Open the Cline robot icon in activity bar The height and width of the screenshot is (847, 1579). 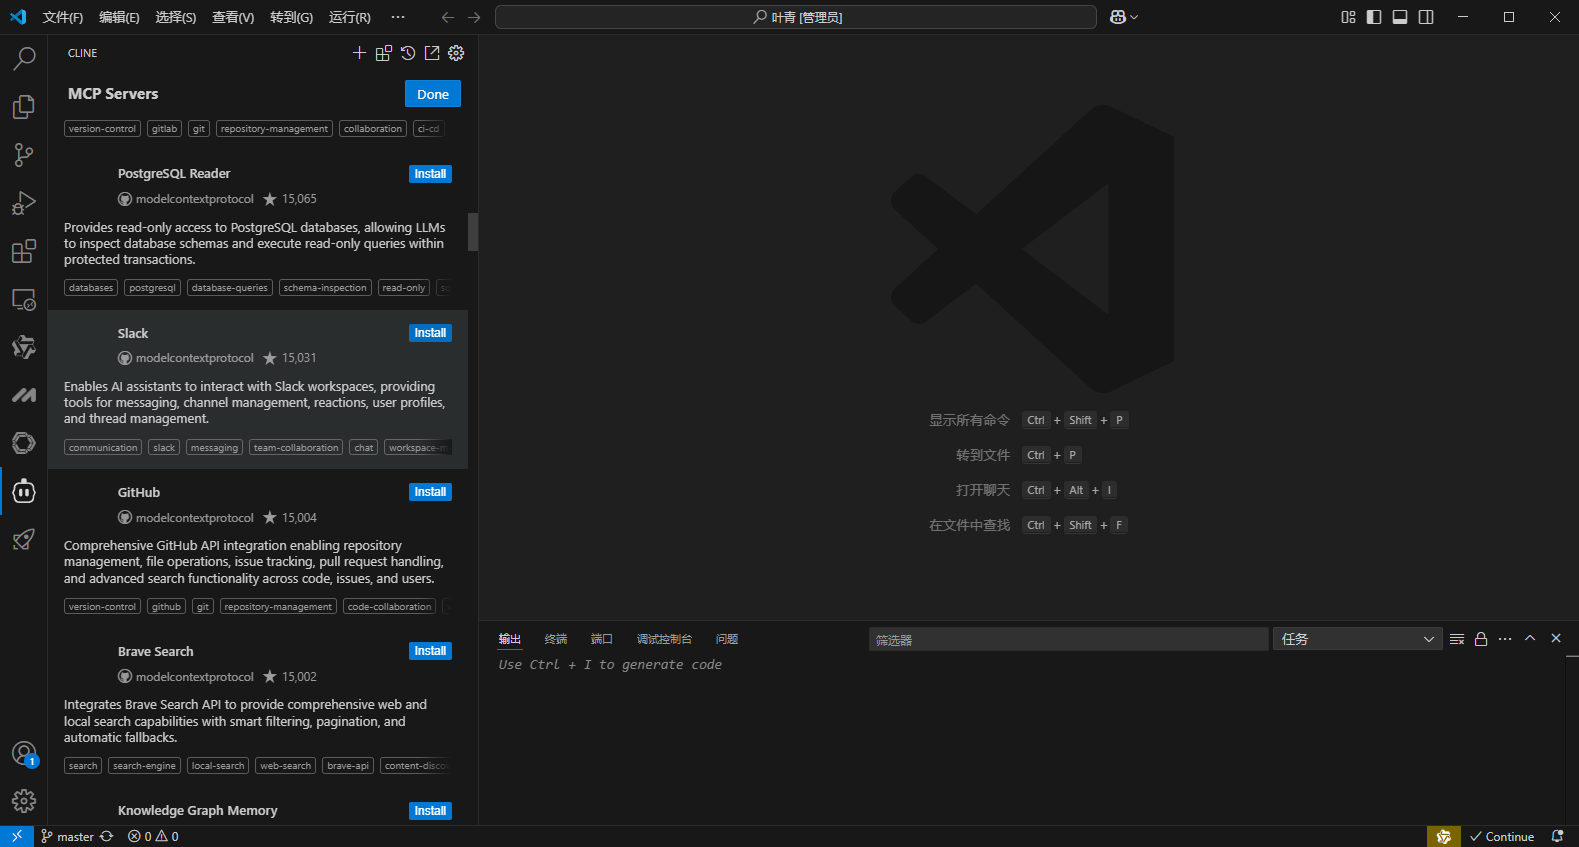click(24, 491)
